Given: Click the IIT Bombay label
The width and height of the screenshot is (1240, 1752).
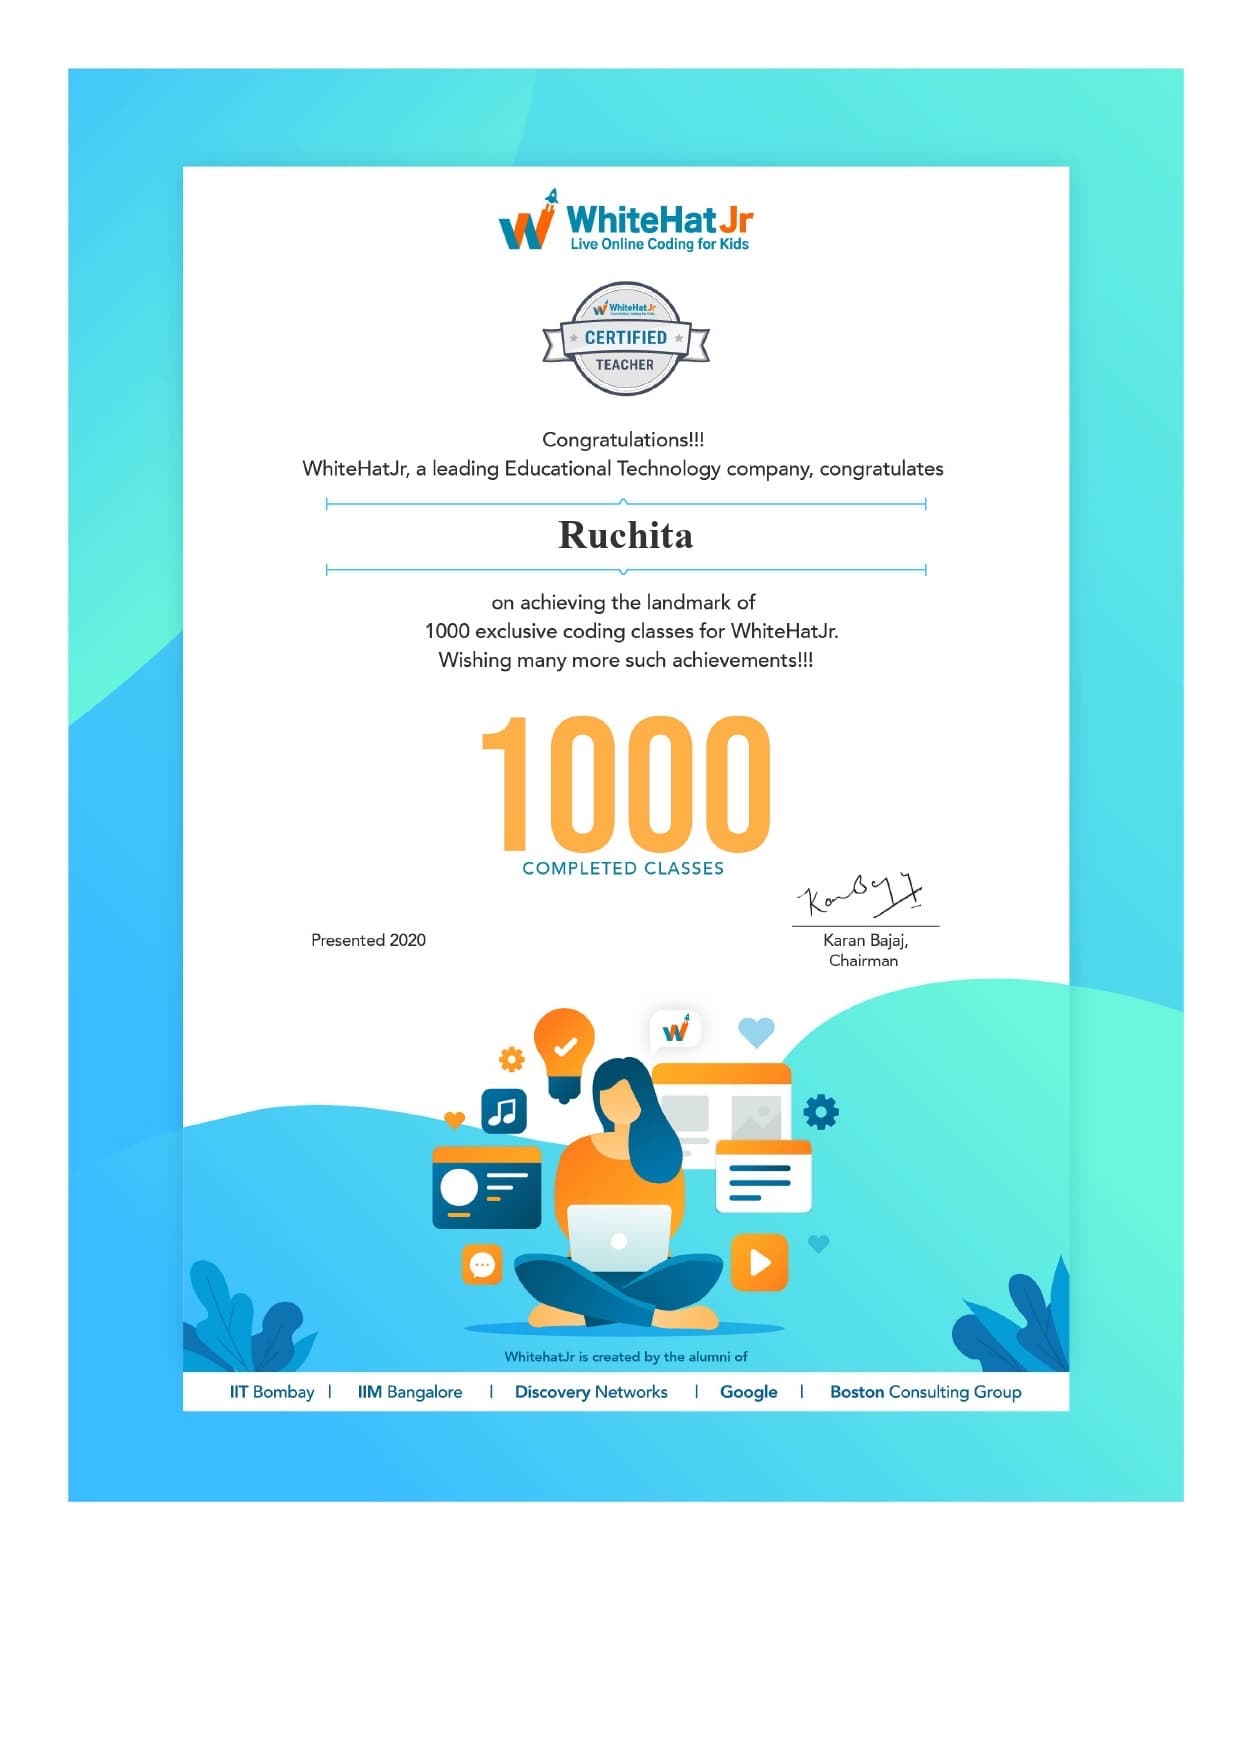Looking at the screenshot, I should point(272,1392).
